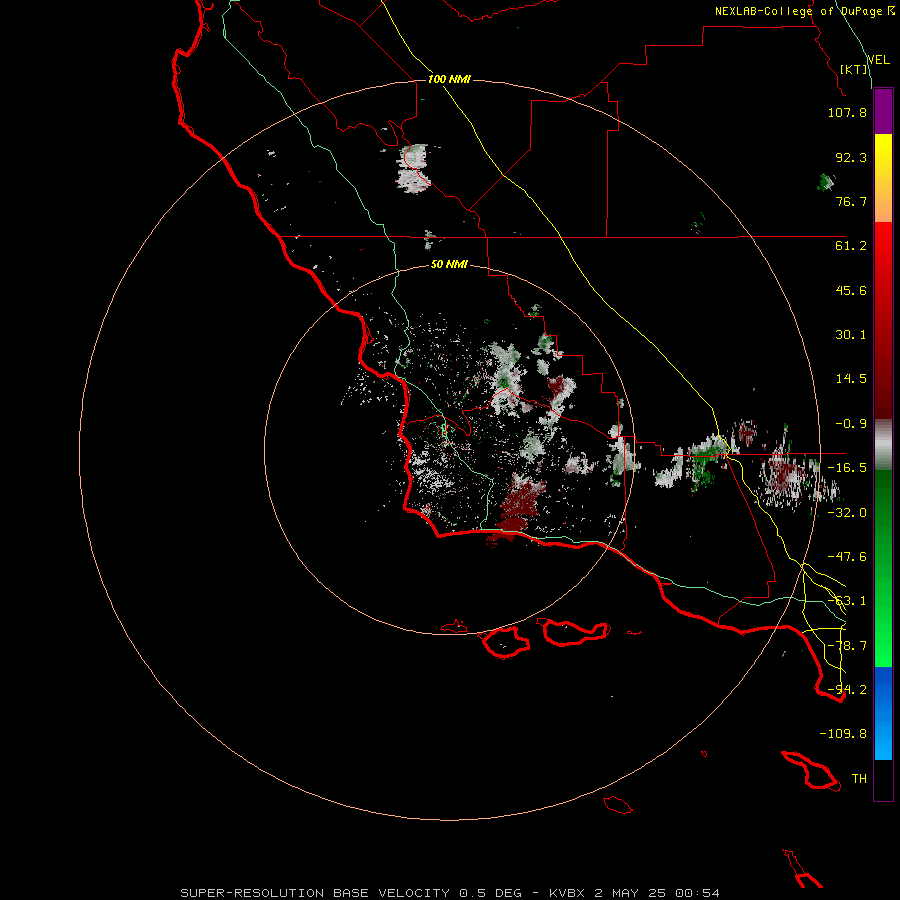
Task: Click the -0.9 legend value
Action: 851,424
